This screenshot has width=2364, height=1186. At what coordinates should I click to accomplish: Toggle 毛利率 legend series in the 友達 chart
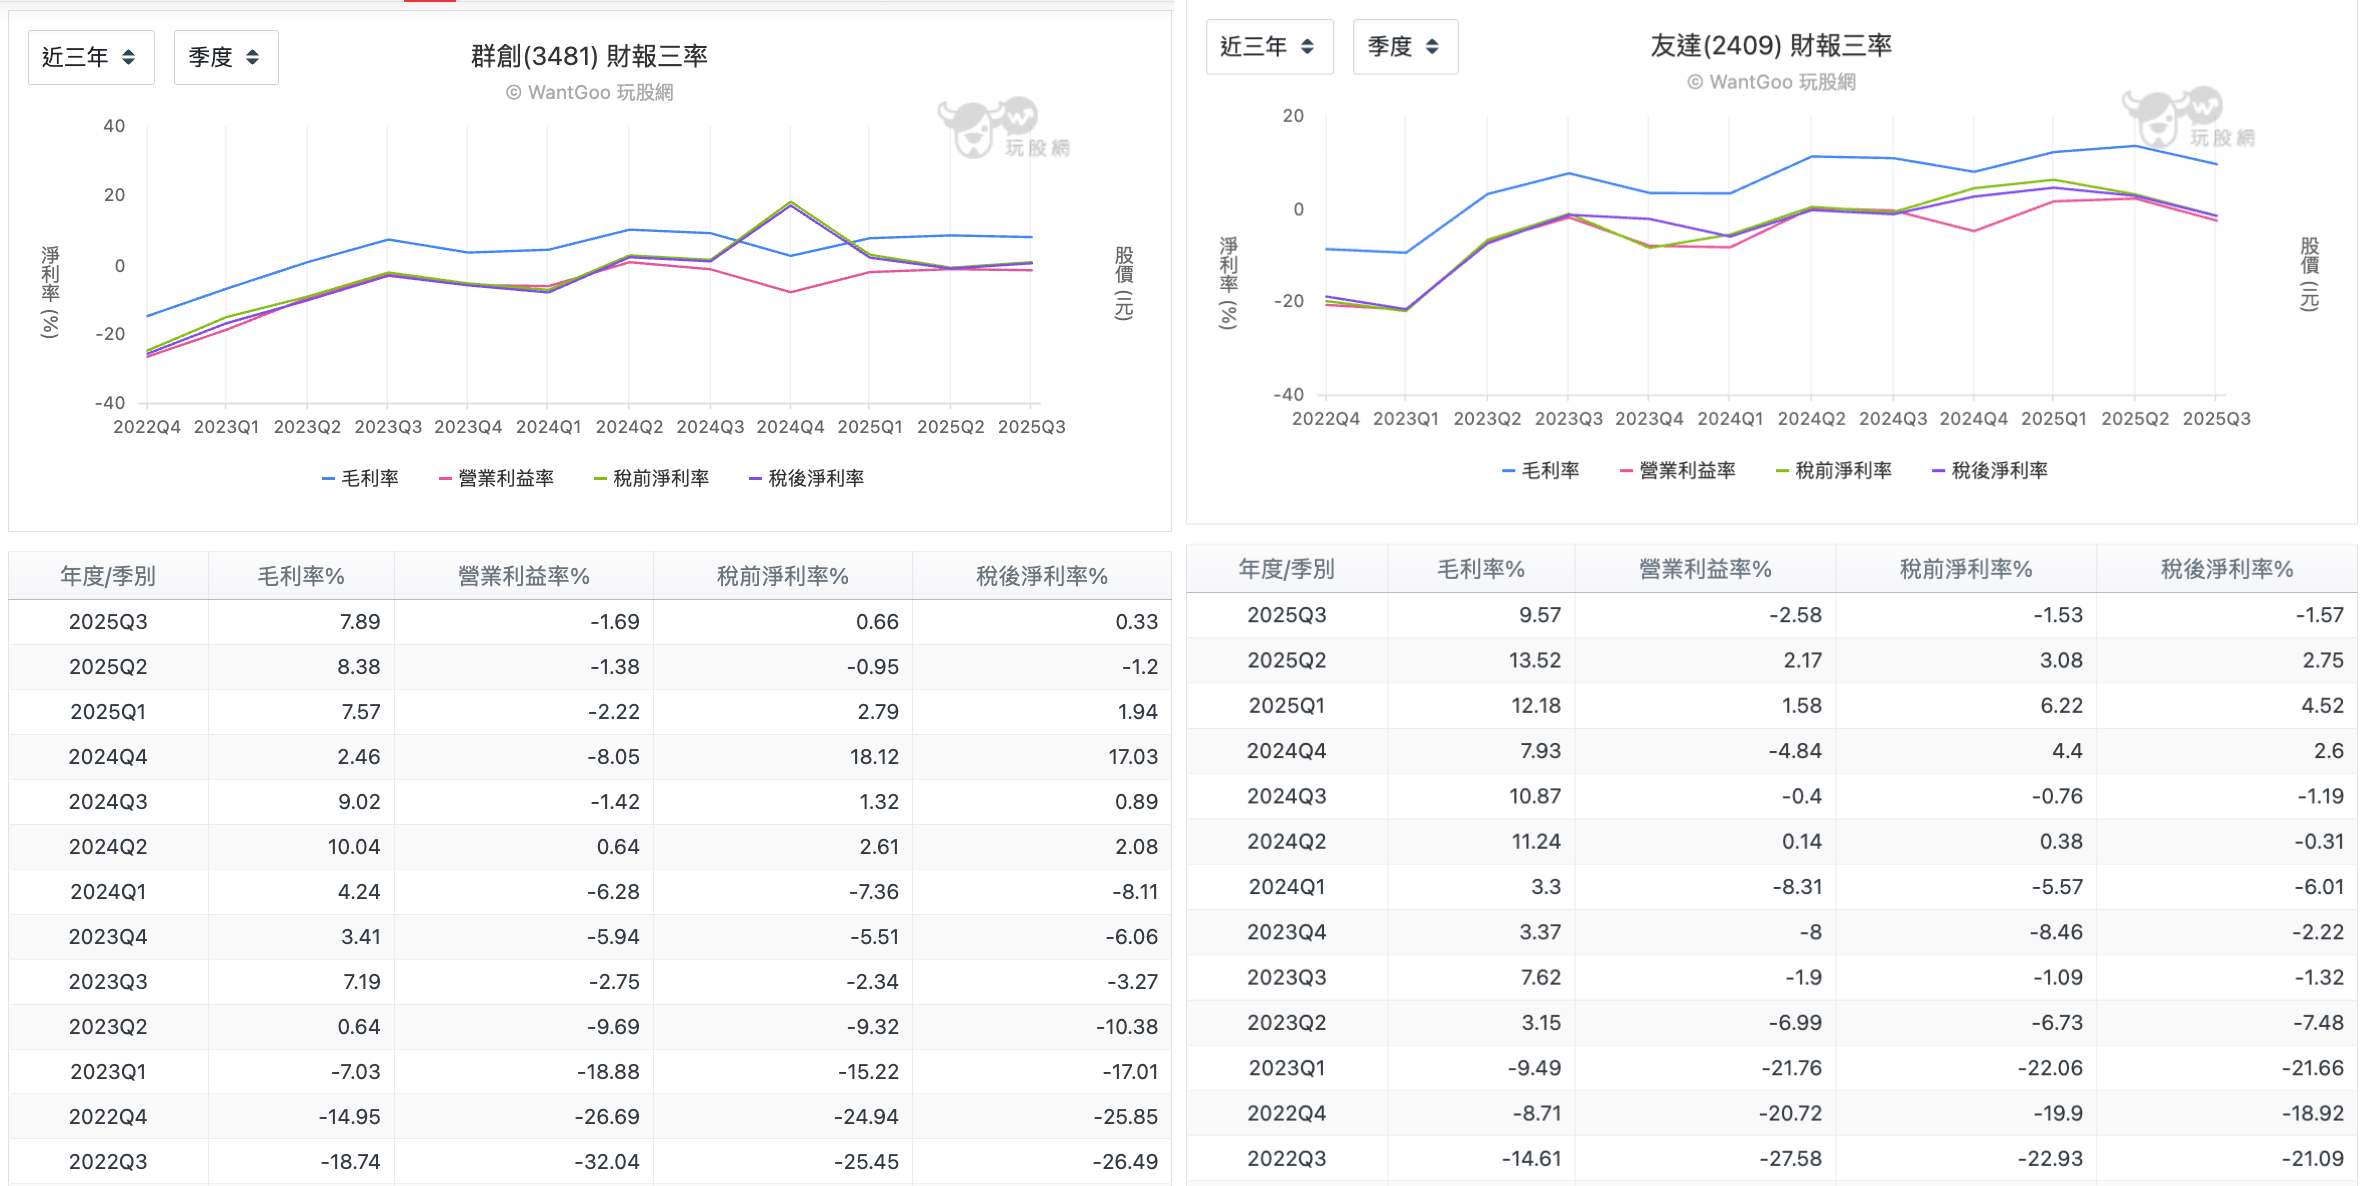[x=1541, y=471]
